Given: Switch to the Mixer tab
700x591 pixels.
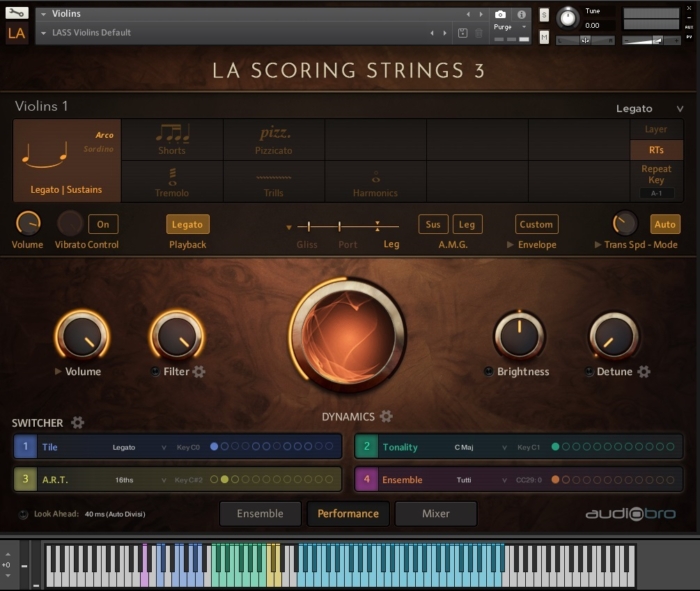Looking at the screenshot, I should point(435,514).
